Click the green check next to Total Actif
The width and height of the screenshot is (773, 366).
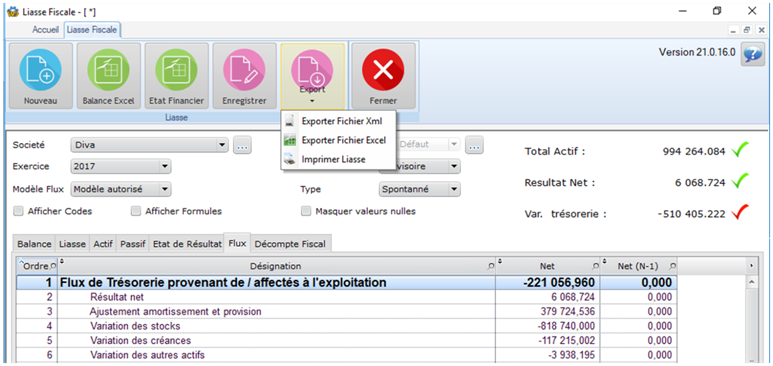[740, 149]
